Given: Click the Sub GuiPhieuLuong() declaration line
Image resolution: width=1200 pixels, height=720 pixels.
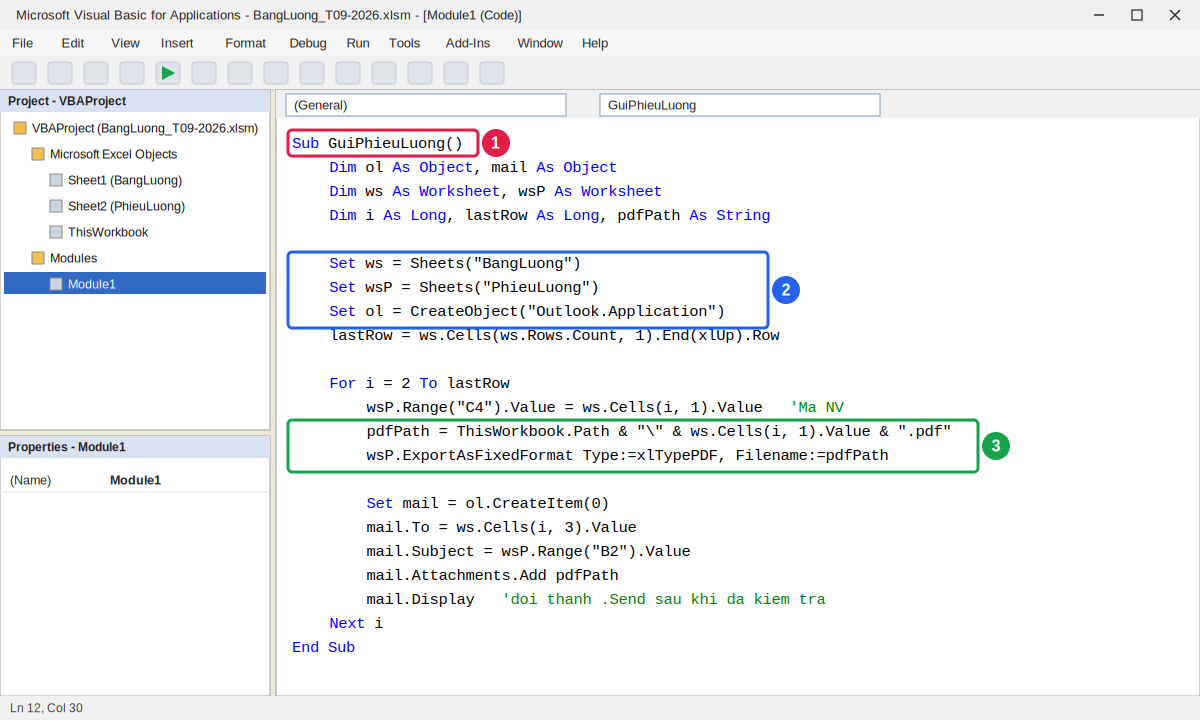Looking at the screenshot, I should pos(378,144).
